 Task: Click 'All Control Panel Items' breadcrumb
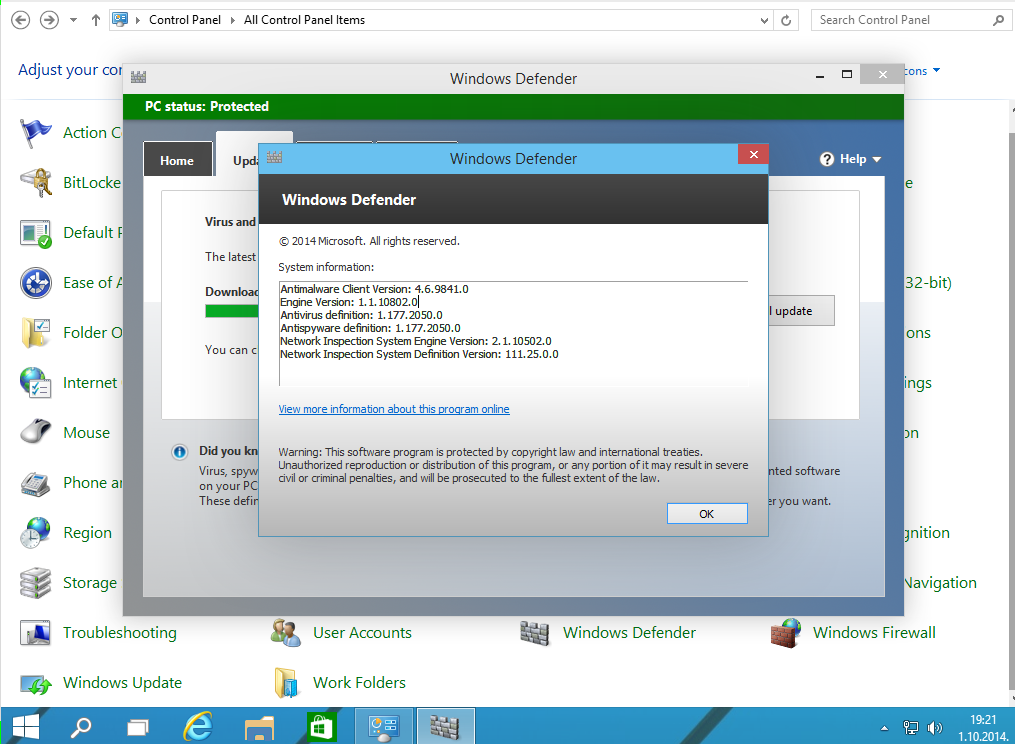coord(304,20)
